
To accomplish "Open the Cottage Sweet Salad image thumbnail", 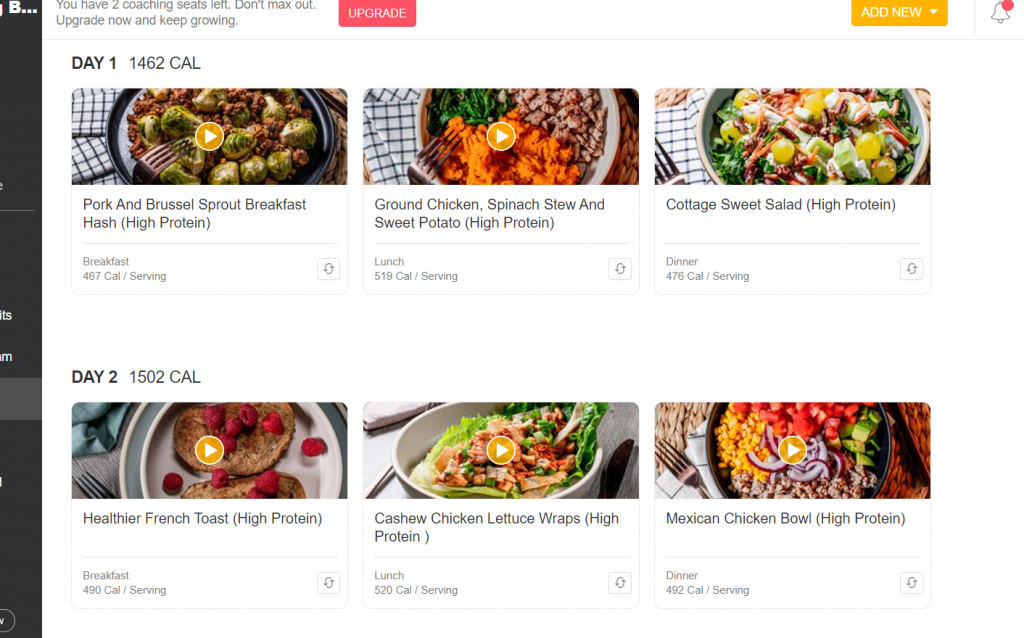I will click(x=792, y=136).
